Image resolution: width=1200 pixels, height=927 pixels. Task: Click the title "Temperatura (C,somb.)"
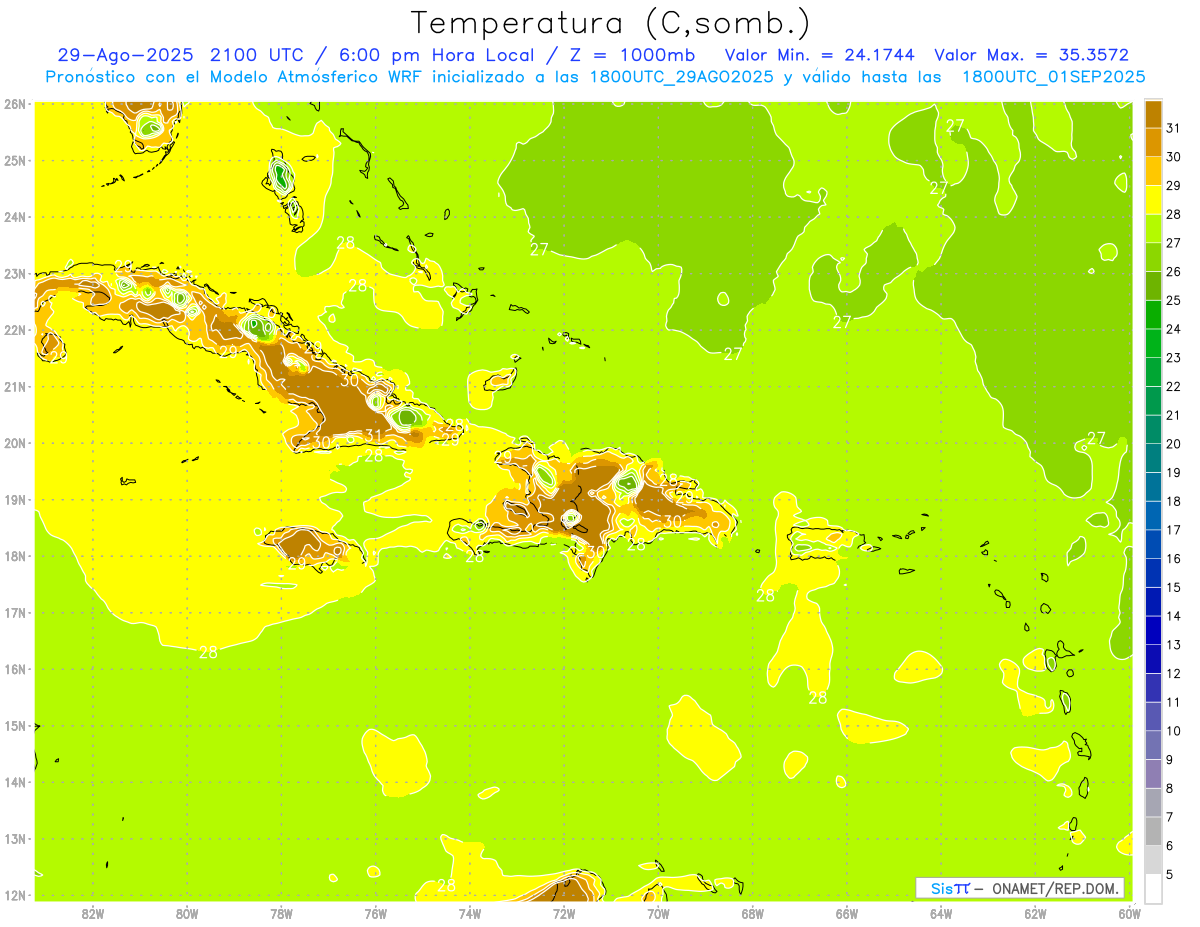point(611,23)
